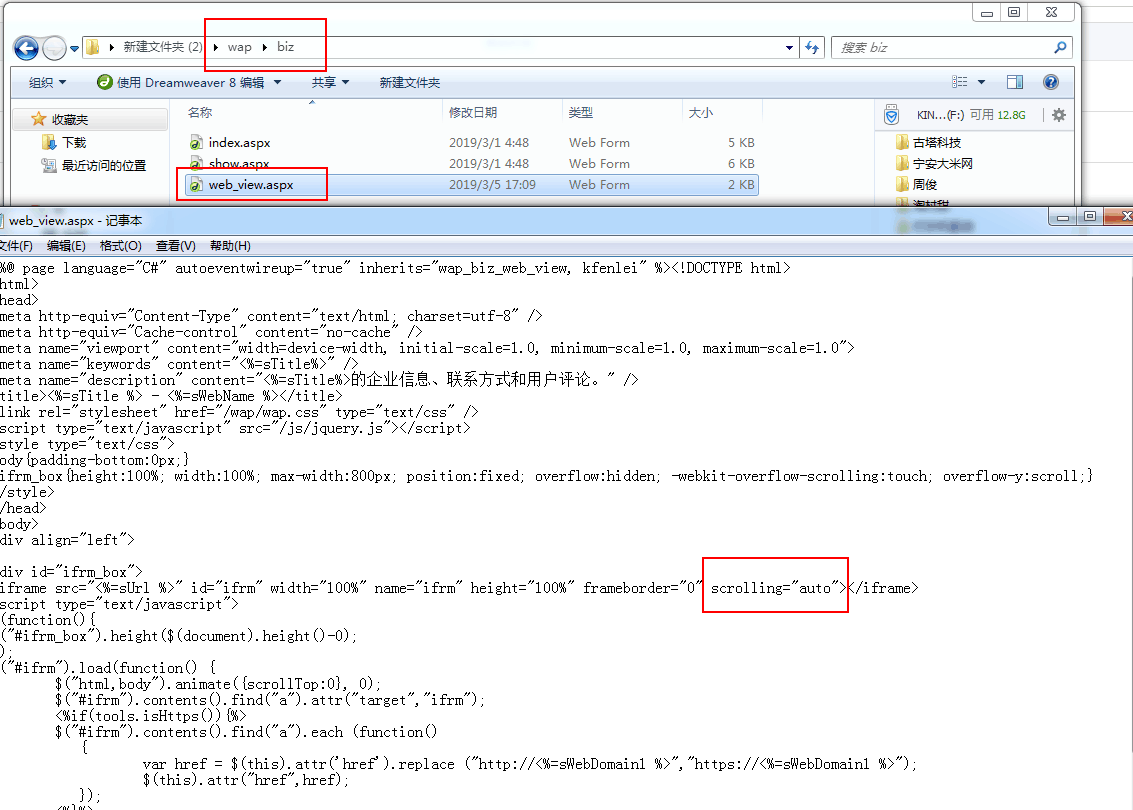Viewport: 1133px width, 810px height.
Task: Open the 格式(O) menu in Notepad
Action: point(119,246)
